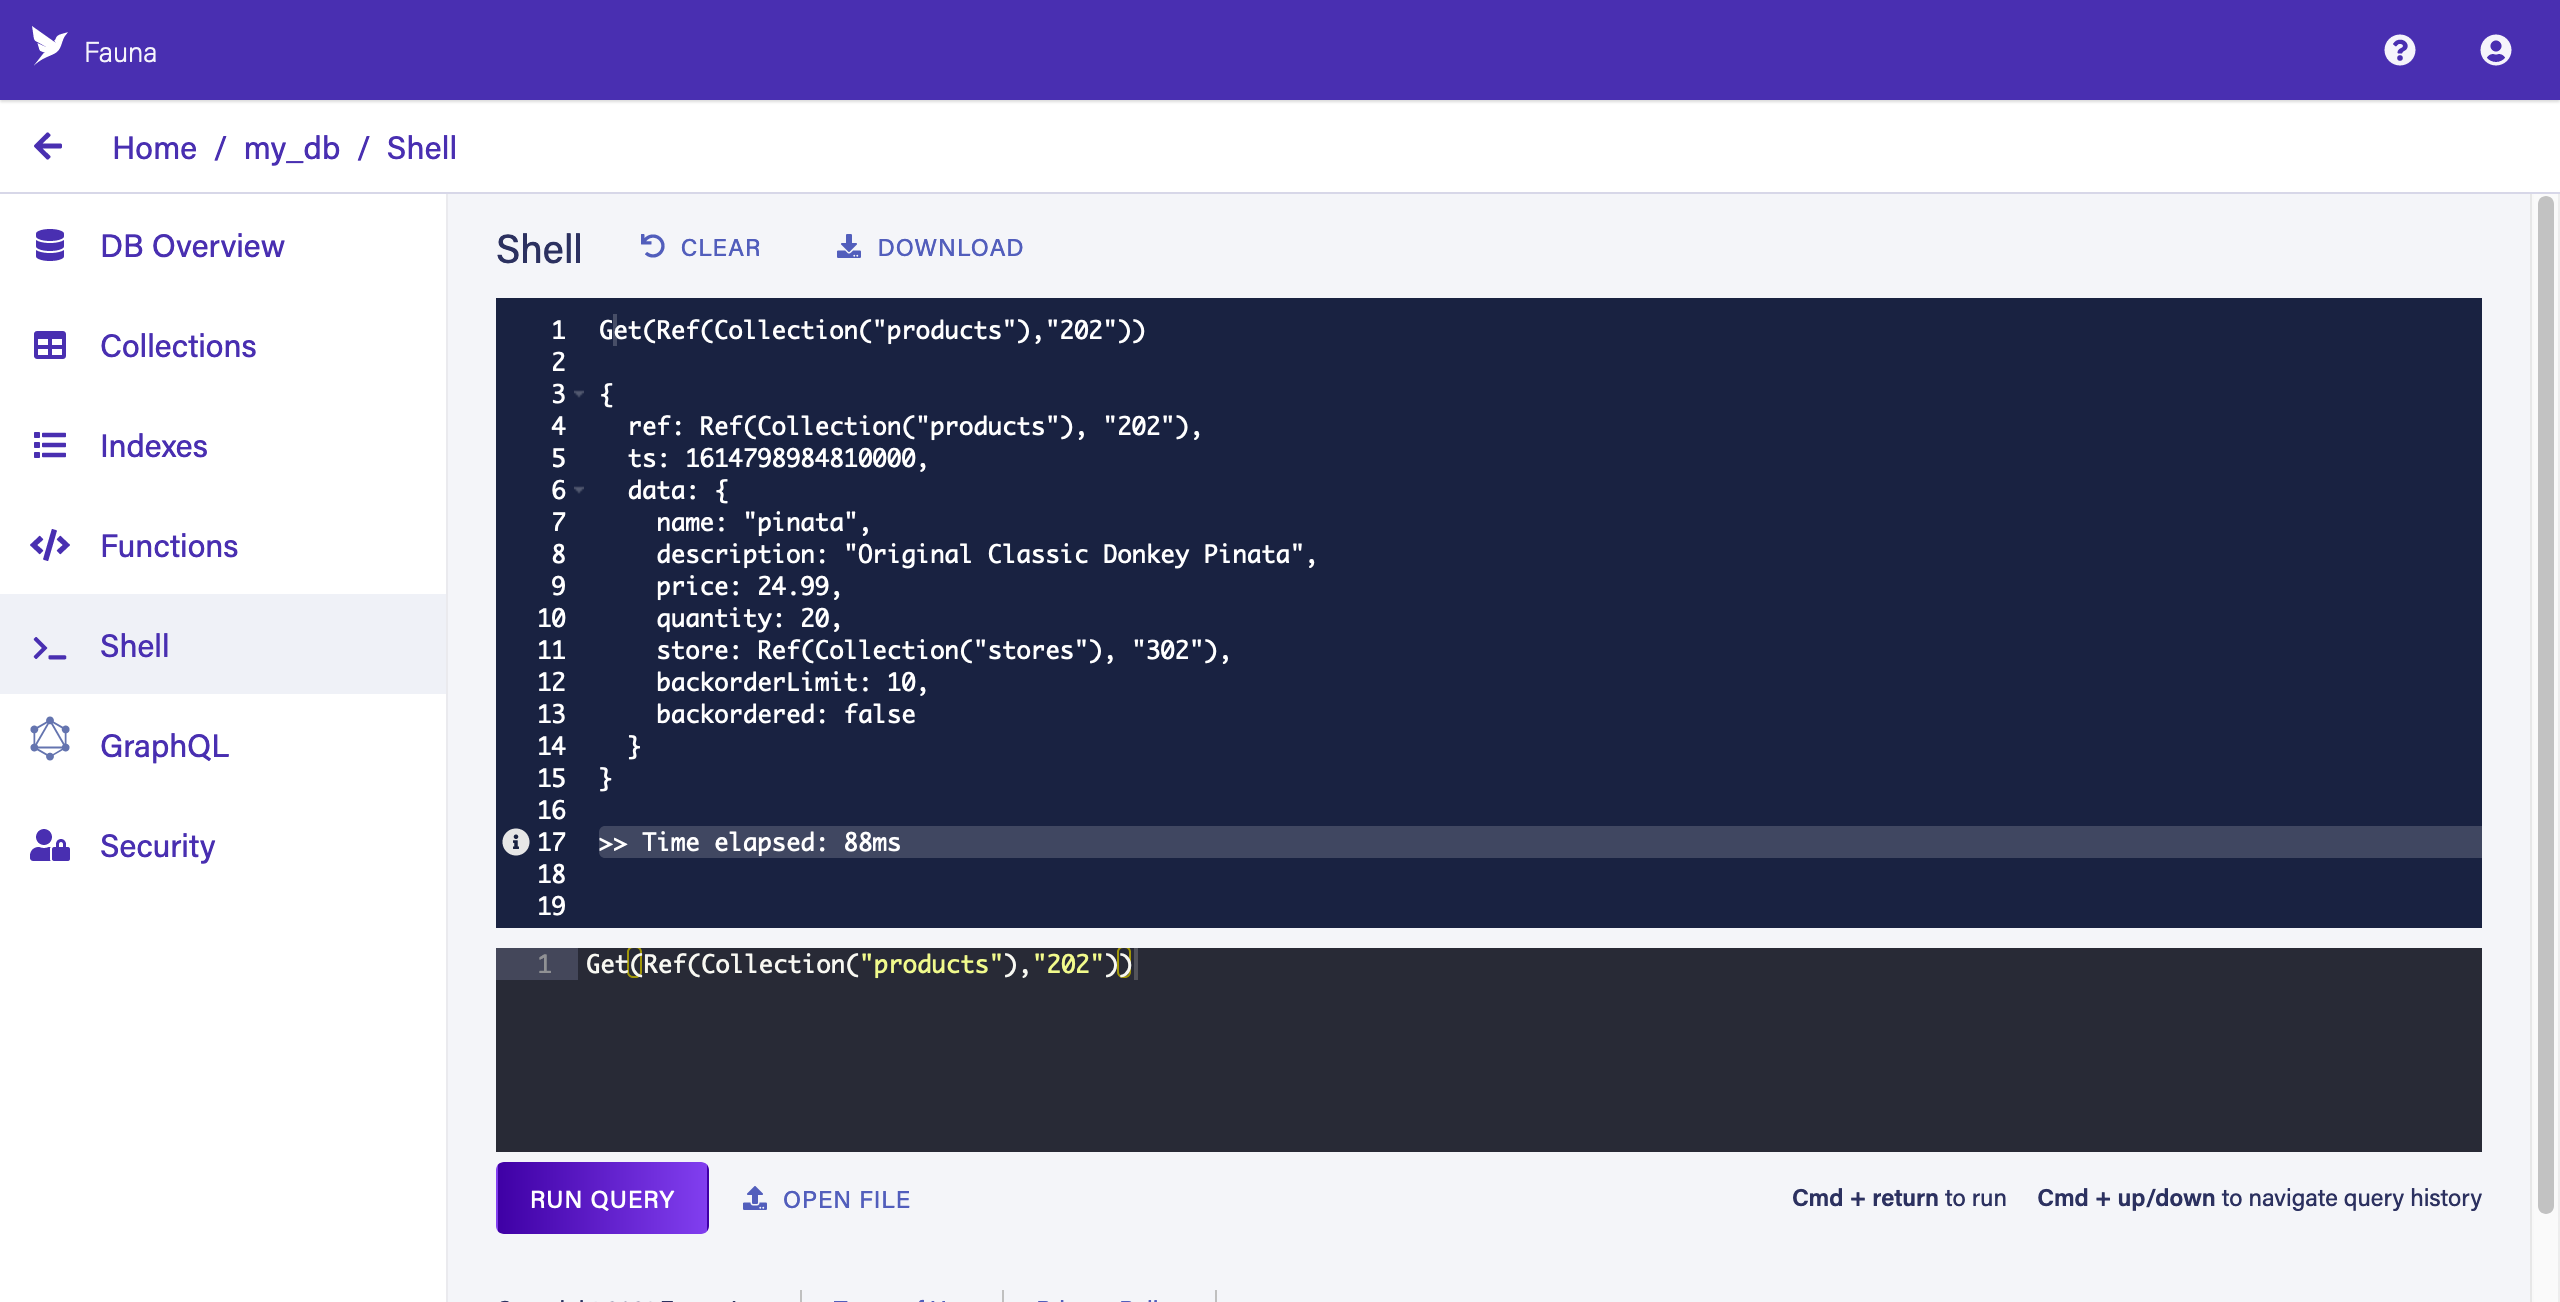Click the back arrow to go Home
Viewport: 2560px width, 1302px height.
[48, 146]
